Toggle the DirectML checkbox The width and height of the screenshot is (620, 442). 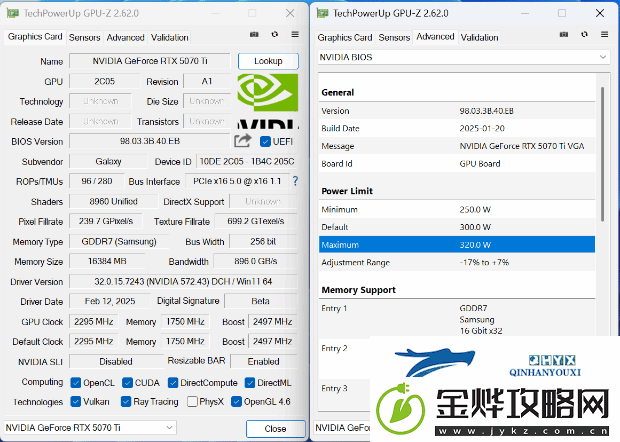[x=250, y=383]
